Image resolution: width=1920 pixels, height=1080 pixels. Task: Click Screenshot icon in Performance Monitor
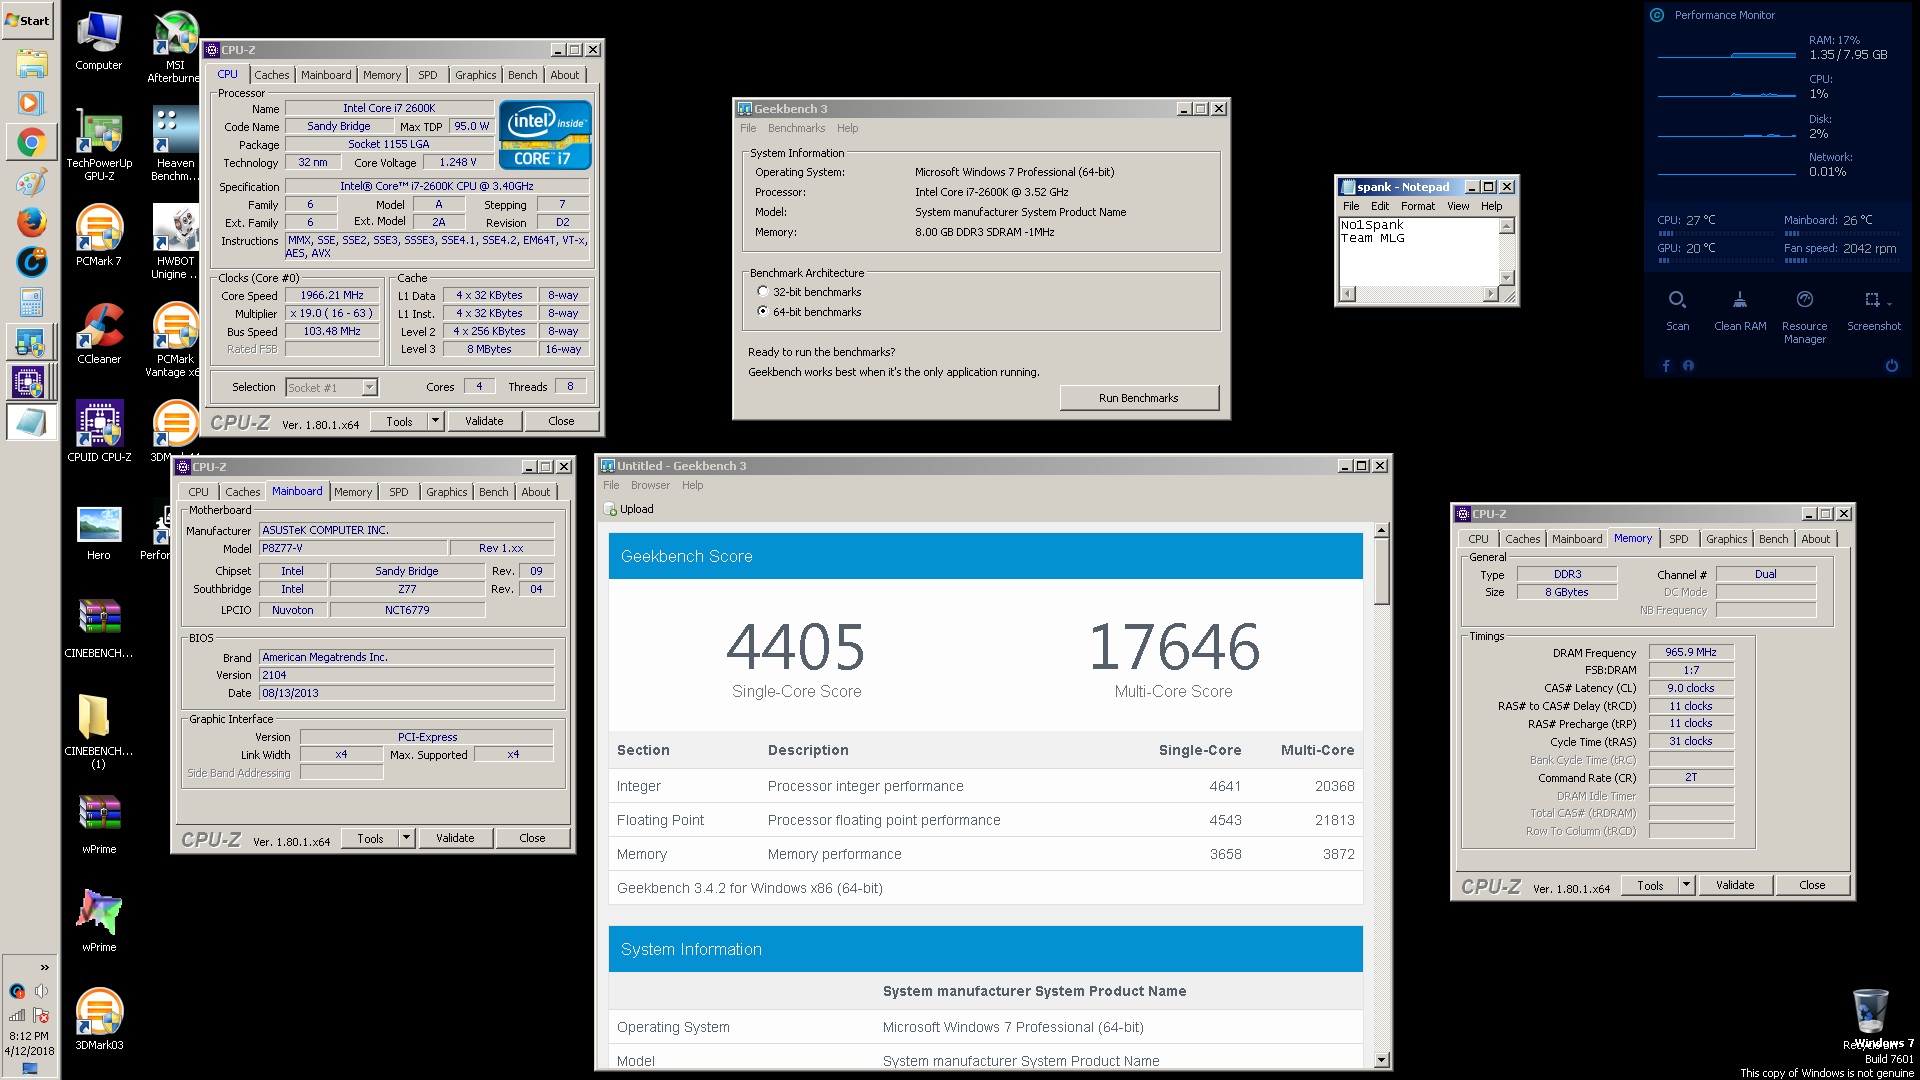[x=1873, y=311]
